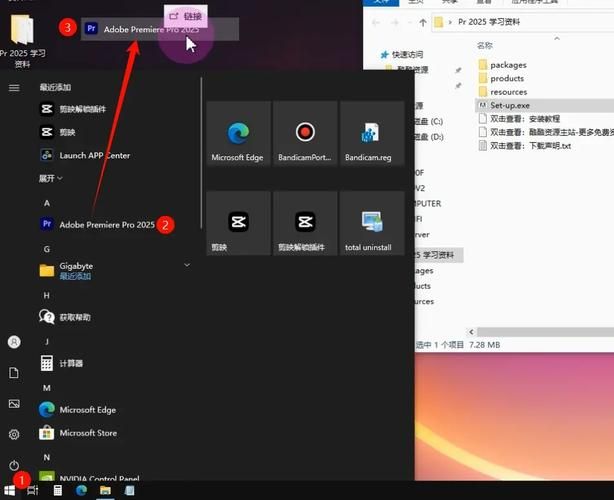This screenshot has width=614, height=500.
Task: Click the total uninstall tile
Action: (372, 223)
